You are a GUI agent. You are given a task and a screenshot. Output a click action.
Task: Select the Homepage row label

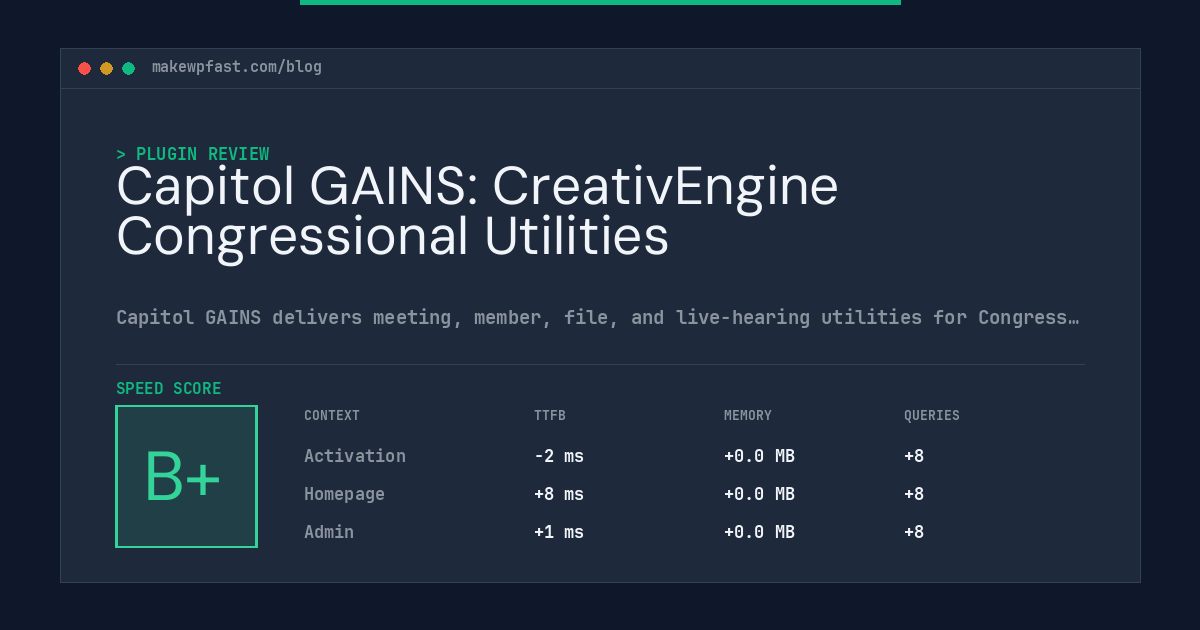tap(344, 494)
